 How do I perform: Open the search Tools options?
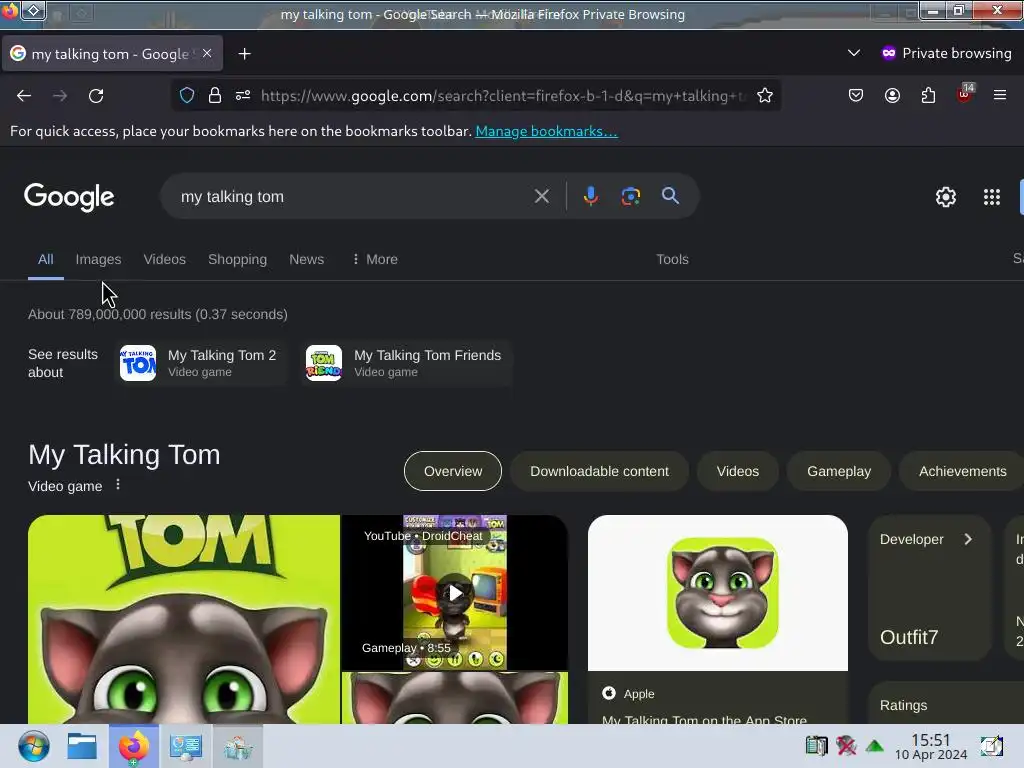pyautogui.click(x=672, y=259)
